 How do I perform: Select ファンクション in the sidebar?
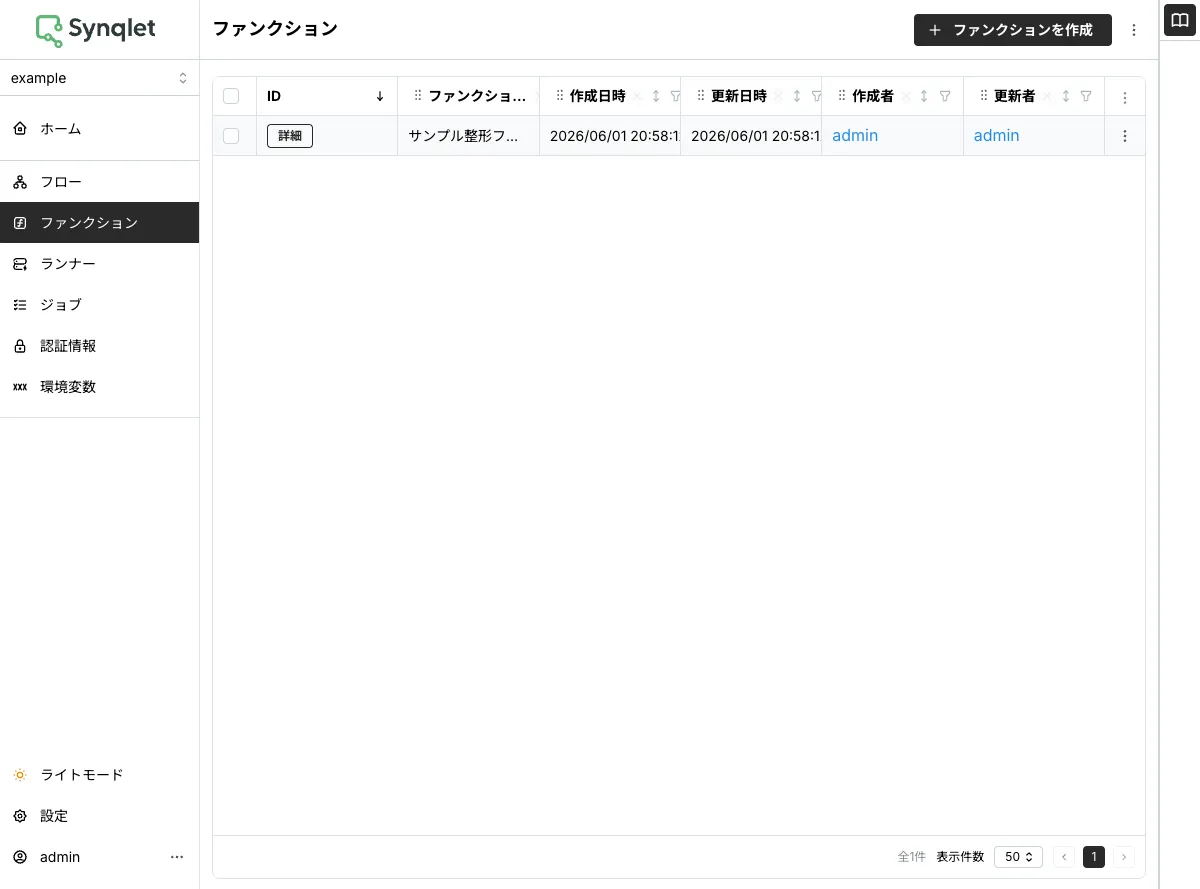pyautogui.click(x=99, y=223)
